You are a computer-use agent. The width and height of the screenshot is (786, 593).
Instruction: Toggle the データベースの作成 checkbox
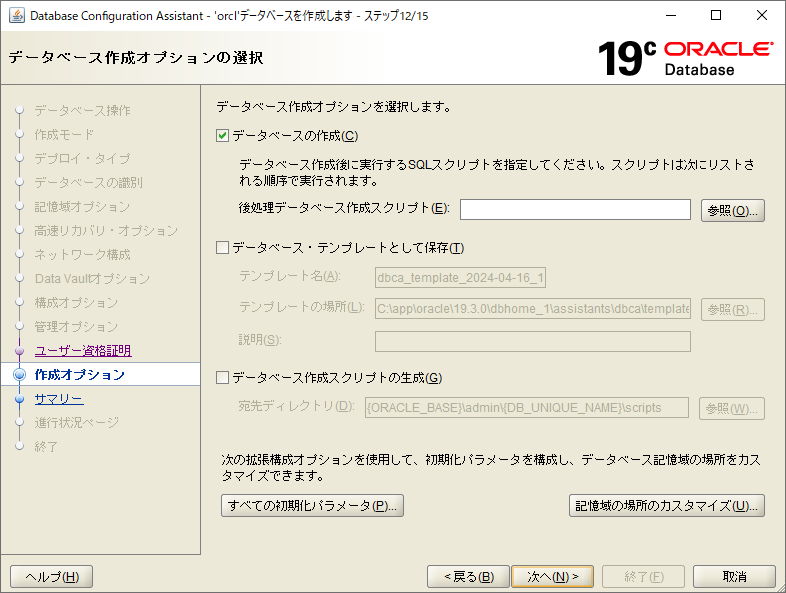pos(223,136)
